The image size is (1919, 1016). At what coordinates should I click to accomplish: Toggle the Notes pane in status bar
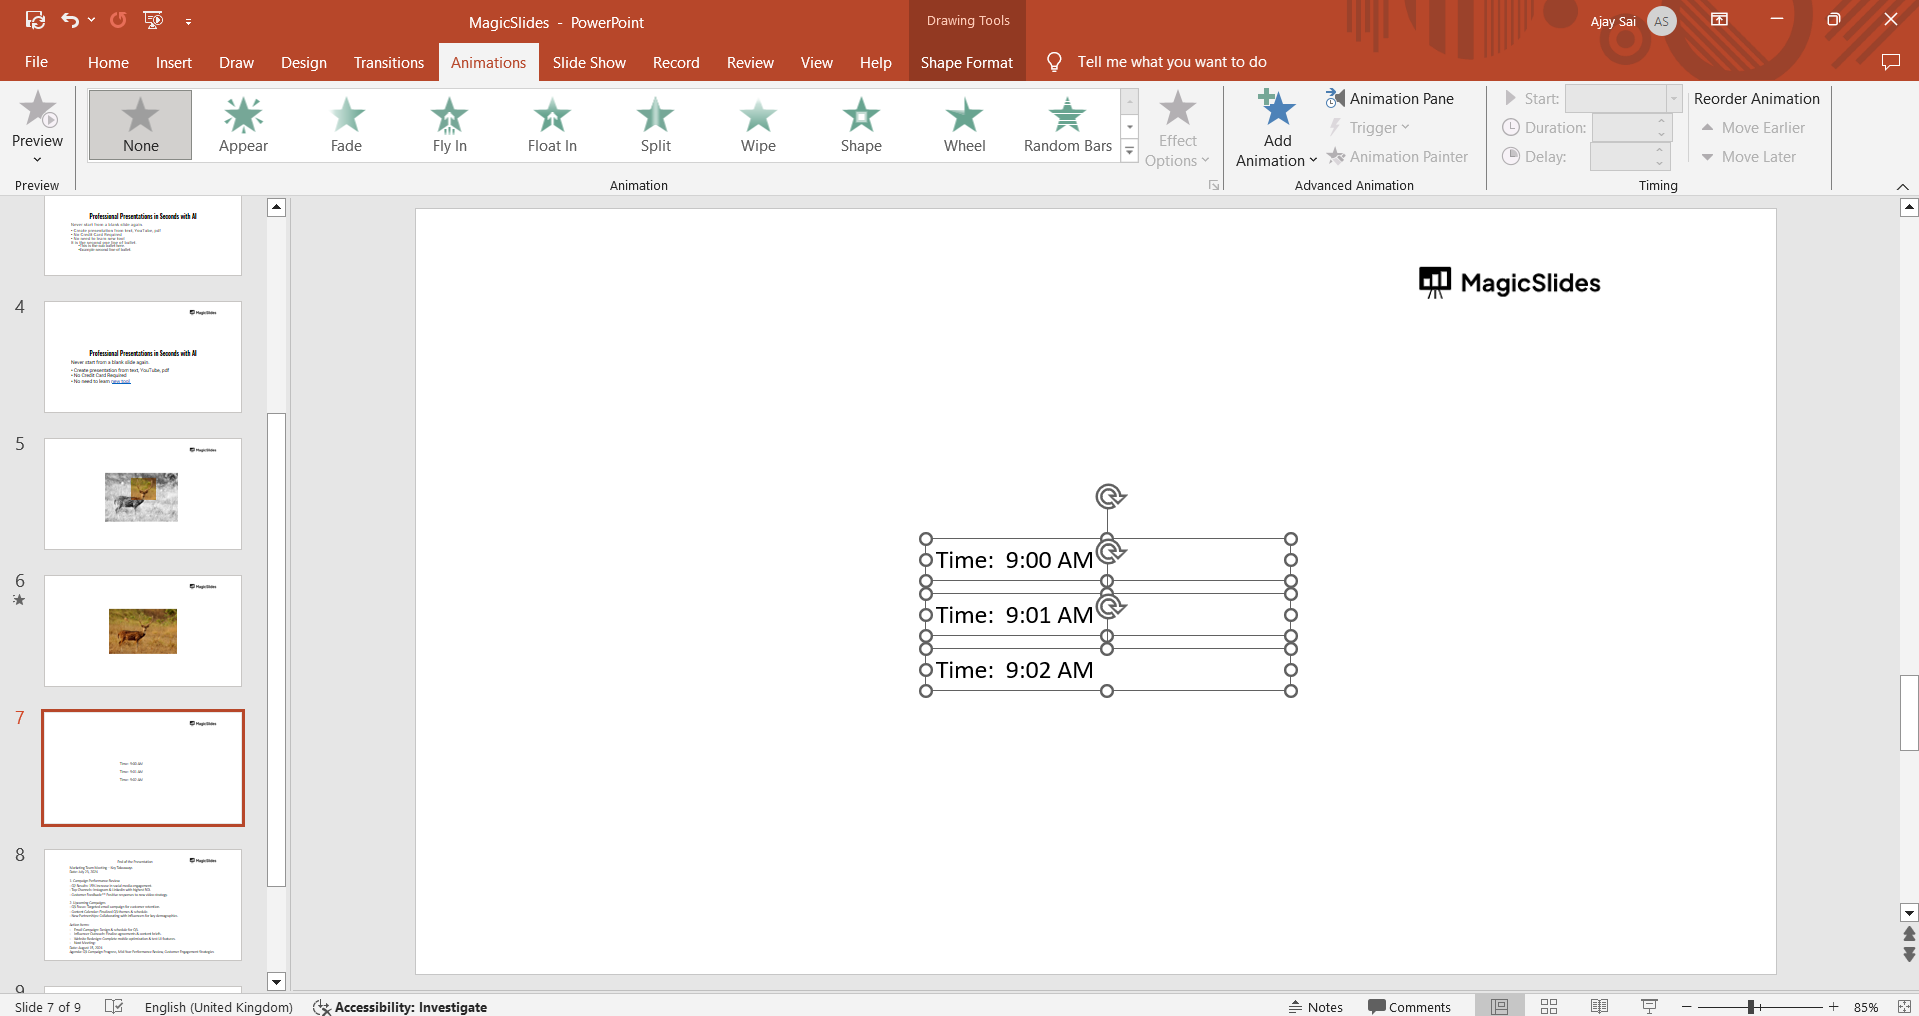[1316, 1007]
